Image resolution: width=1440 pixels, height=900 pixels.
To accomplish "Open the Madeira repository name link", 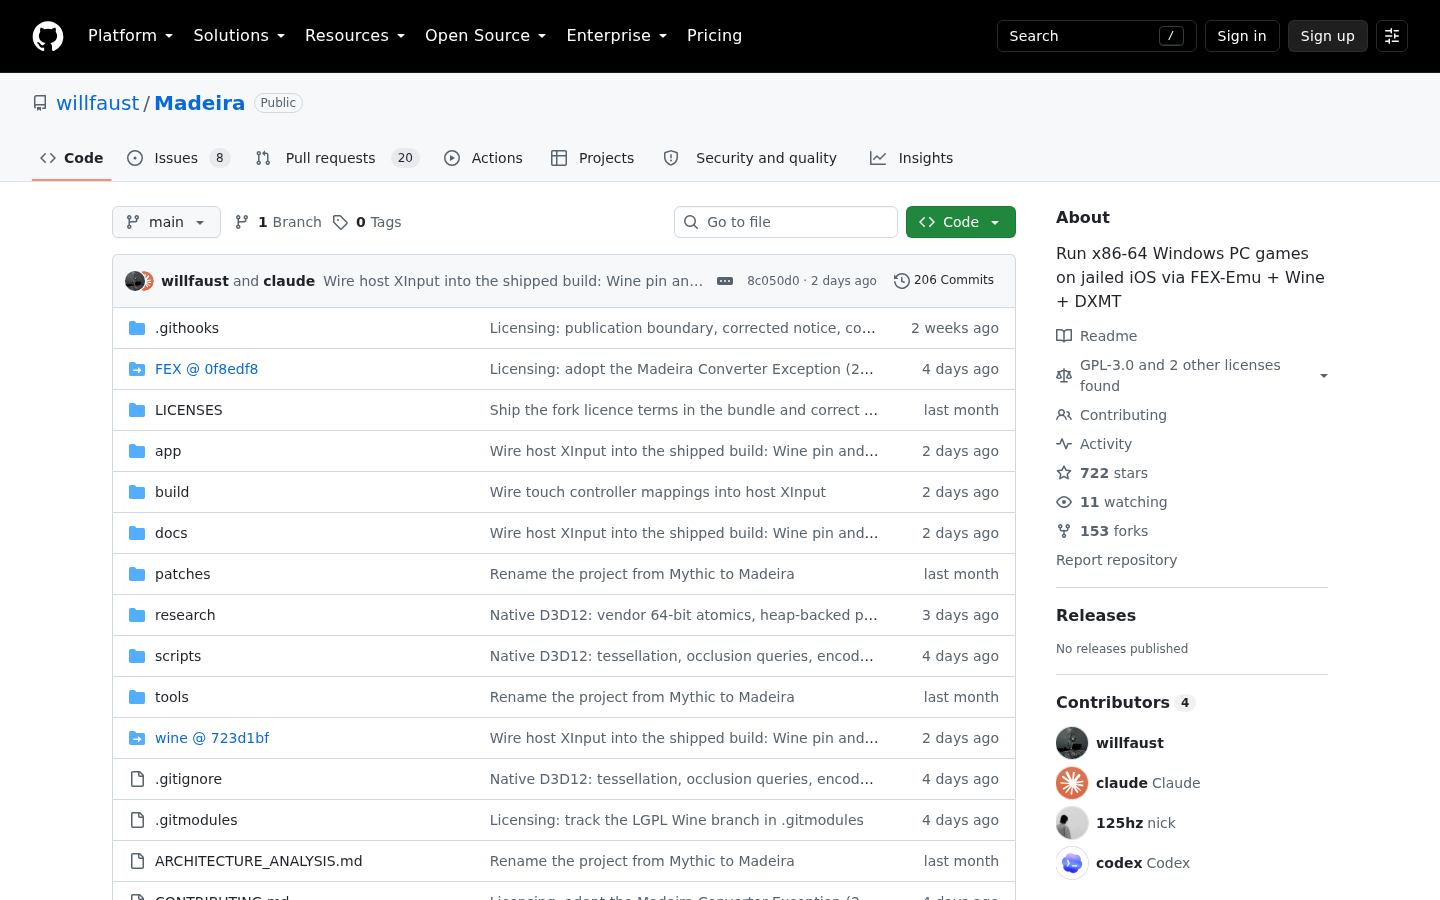I will pyautogui.click(x=200, y=103).
